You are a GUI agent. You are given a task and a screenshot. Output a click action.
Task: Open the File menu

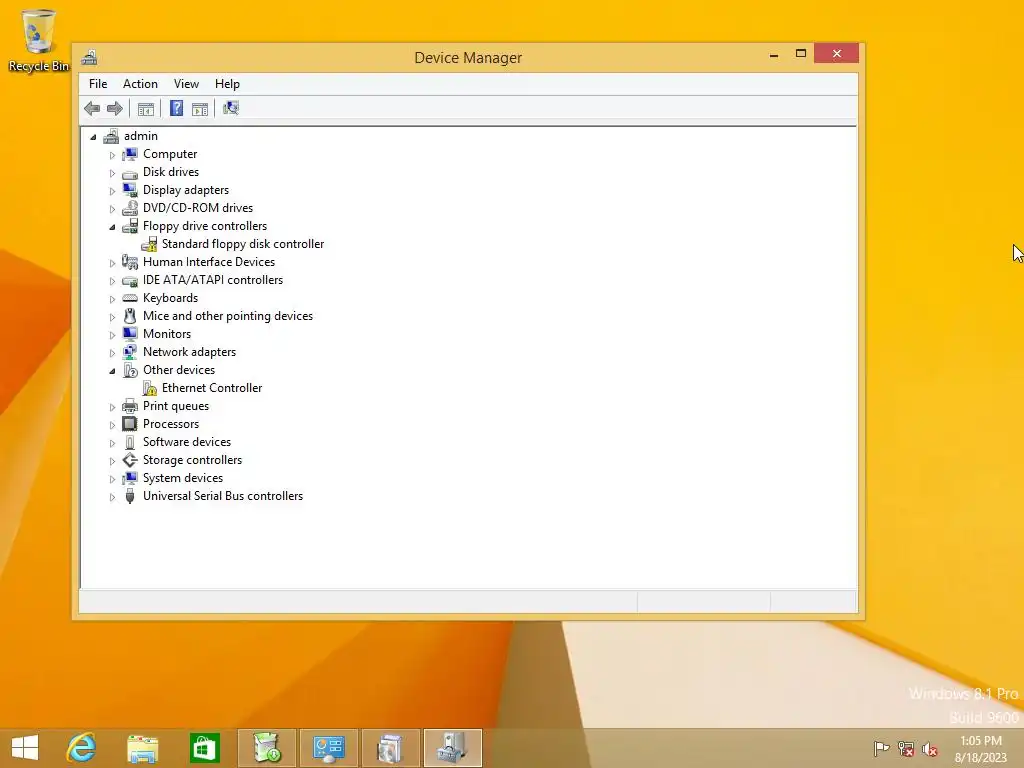[x=98, y=84]
